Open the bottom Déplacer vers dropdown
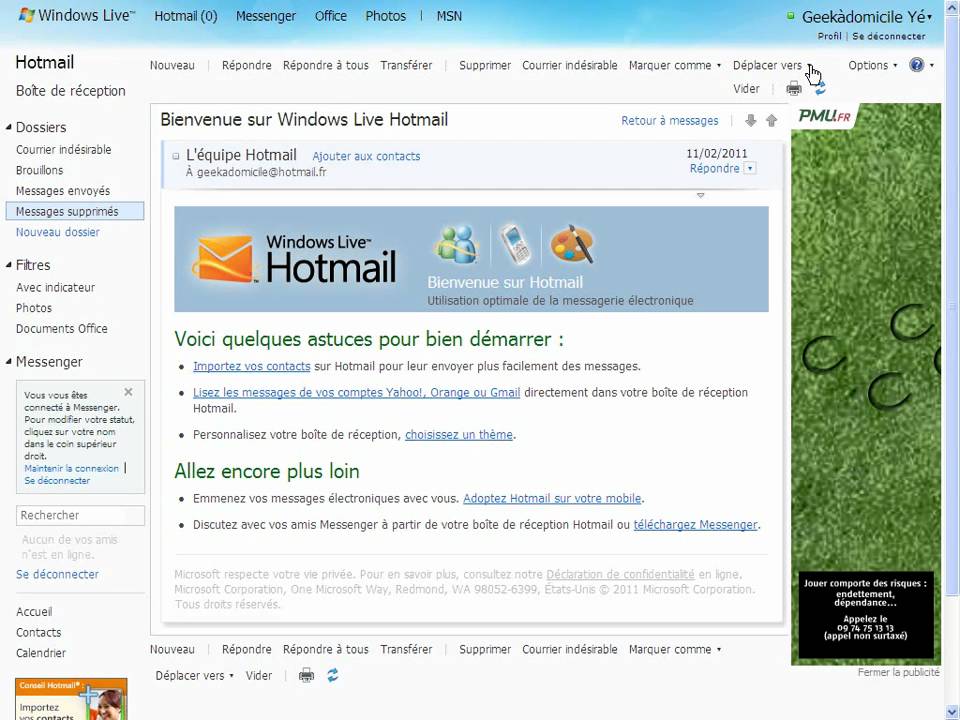The width and height of the screenshot is (960, 720). click(x=195, y=676)
